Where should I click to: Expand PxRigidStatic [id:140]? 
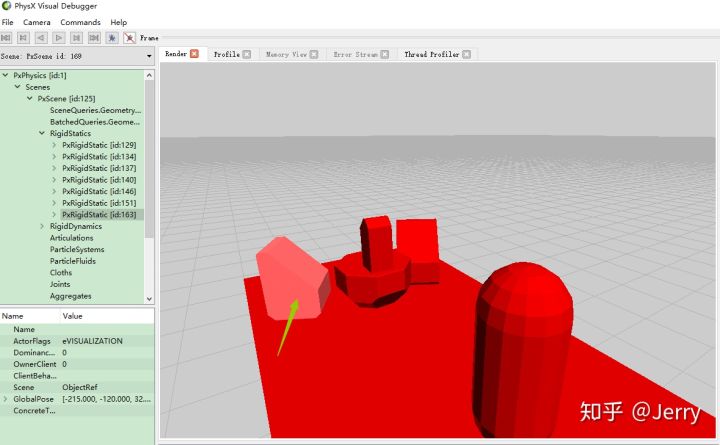click(x=54, y=180)
